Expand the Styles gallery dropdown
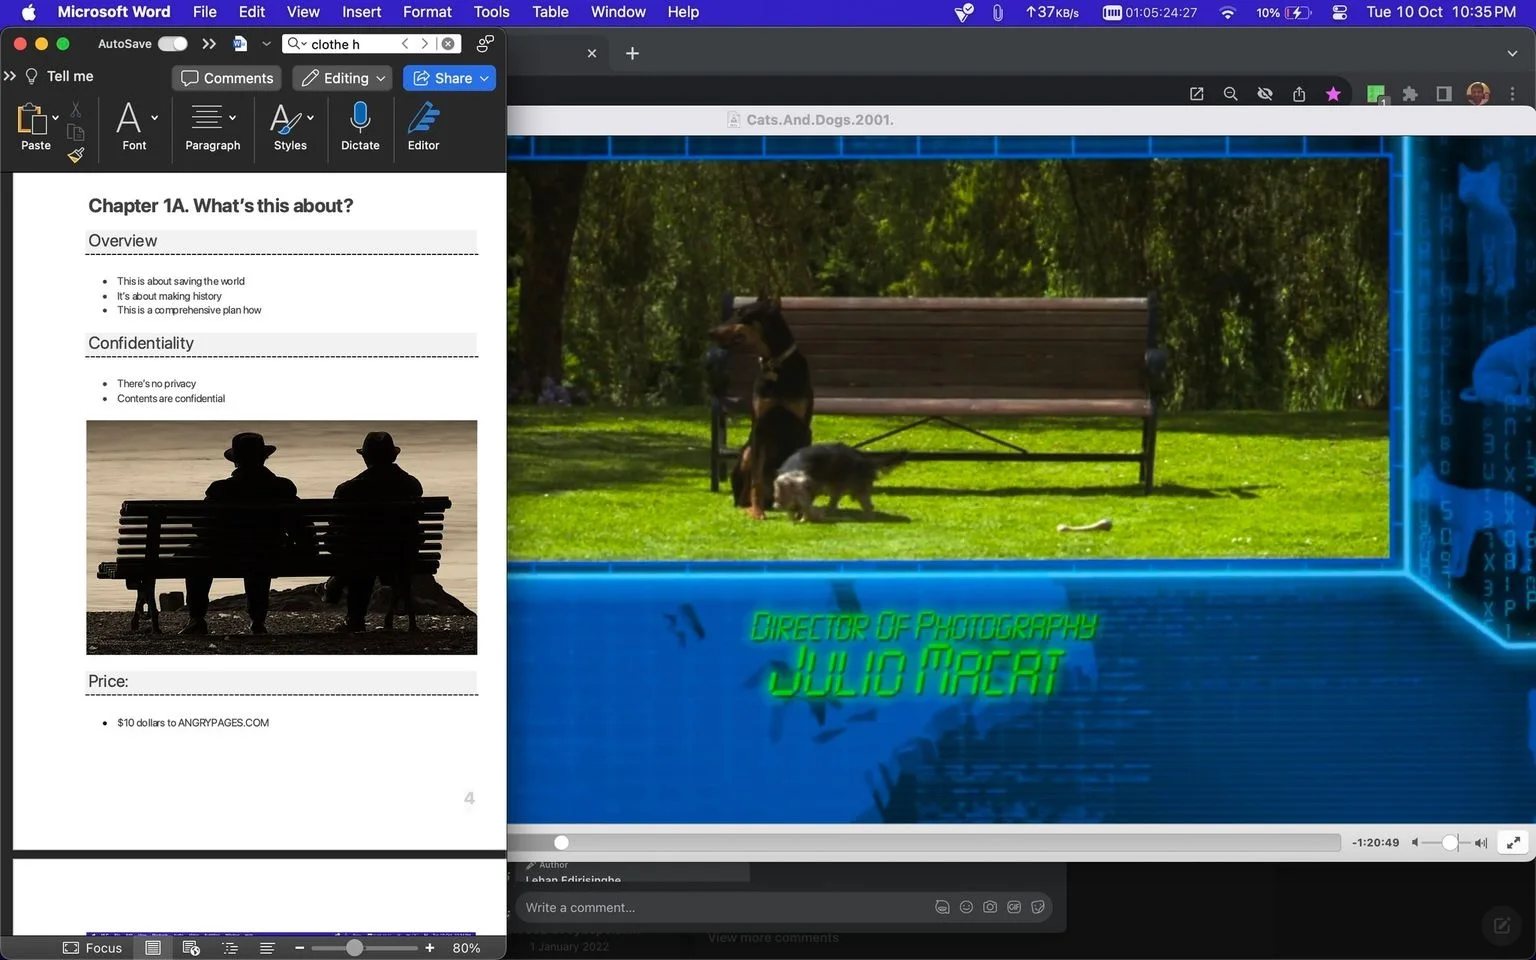The height and width of the screenshot is (960, 1536). click(311, 117)
